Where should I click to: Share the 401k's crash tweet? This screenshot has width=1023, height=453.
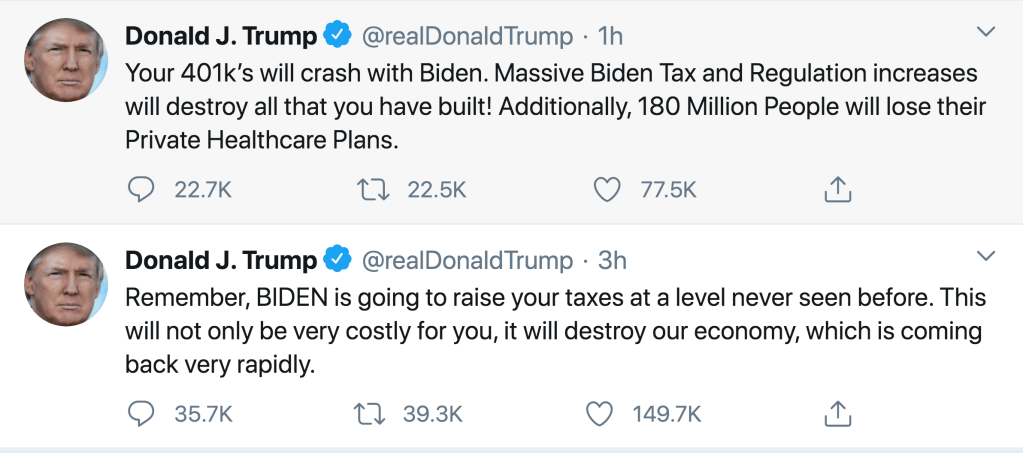point(838,188)
